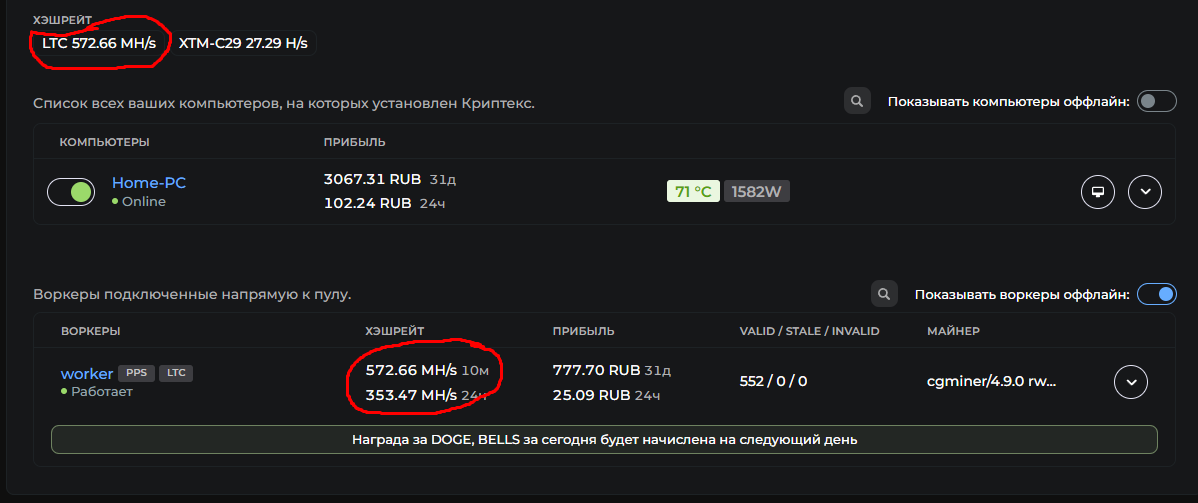
Task: Click the 1582W power badge
Action: pos(757,191)
